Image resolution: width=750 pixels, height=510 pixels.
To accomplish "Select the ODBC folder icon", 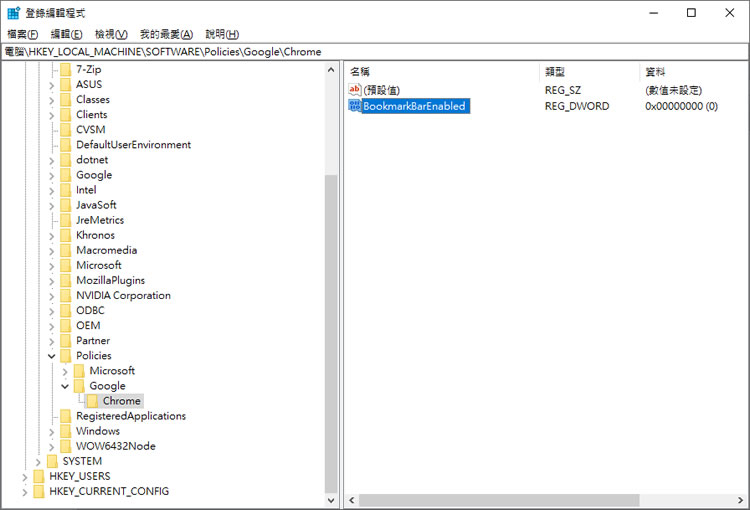I will (66, 310).
